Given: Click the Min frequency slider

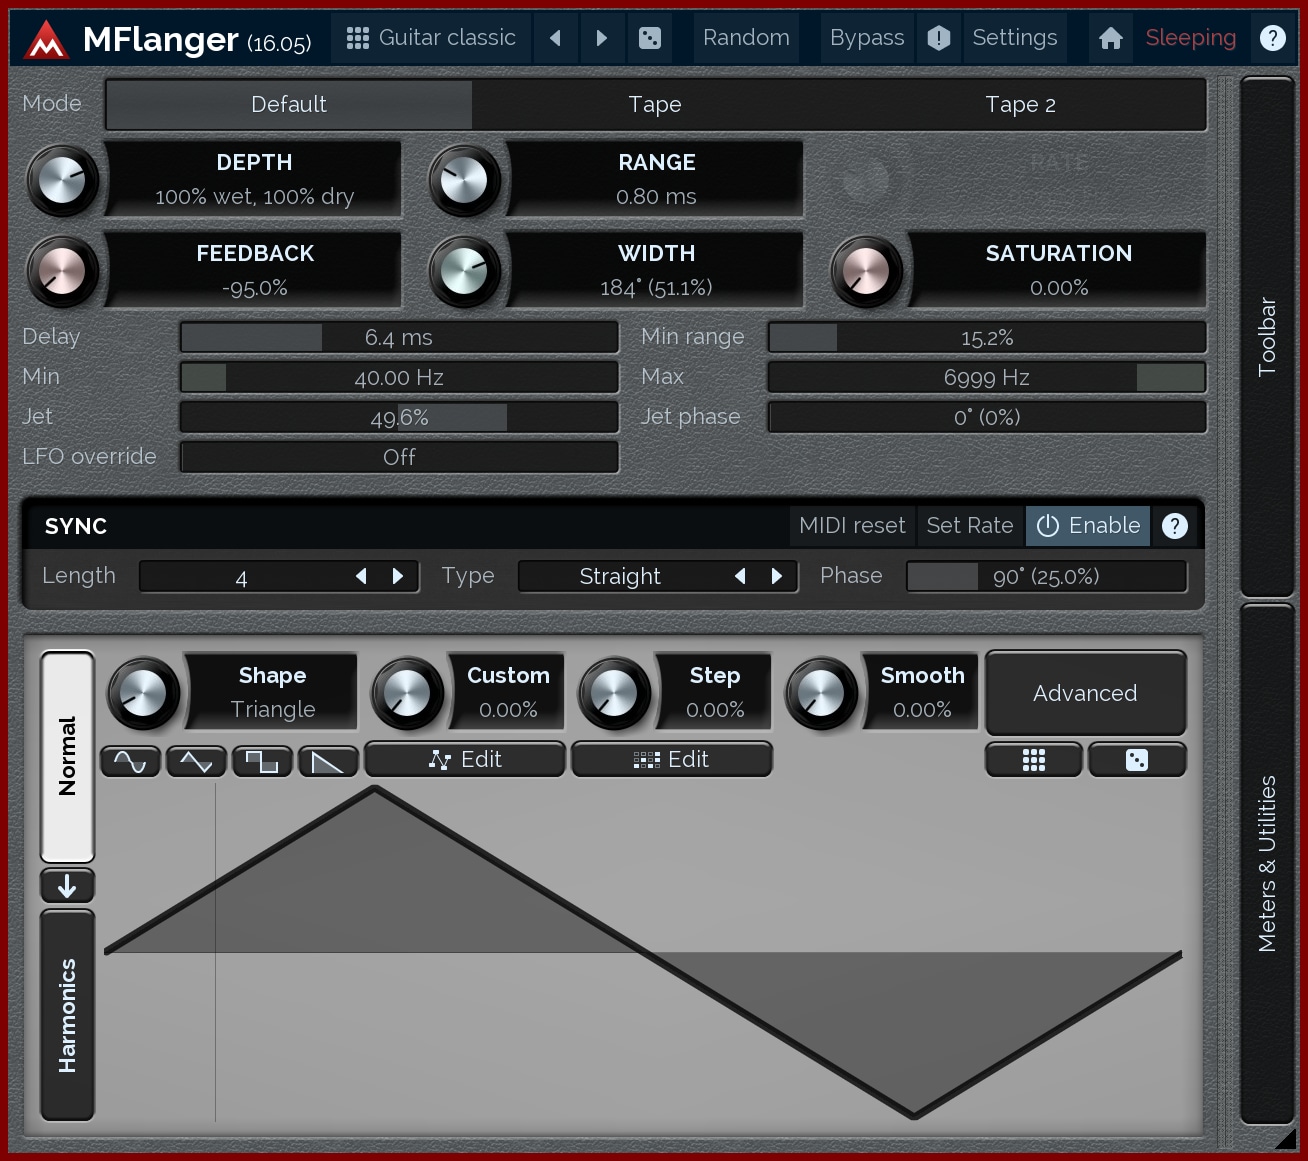Looking at the screenshot, I should tap(399, 378).
